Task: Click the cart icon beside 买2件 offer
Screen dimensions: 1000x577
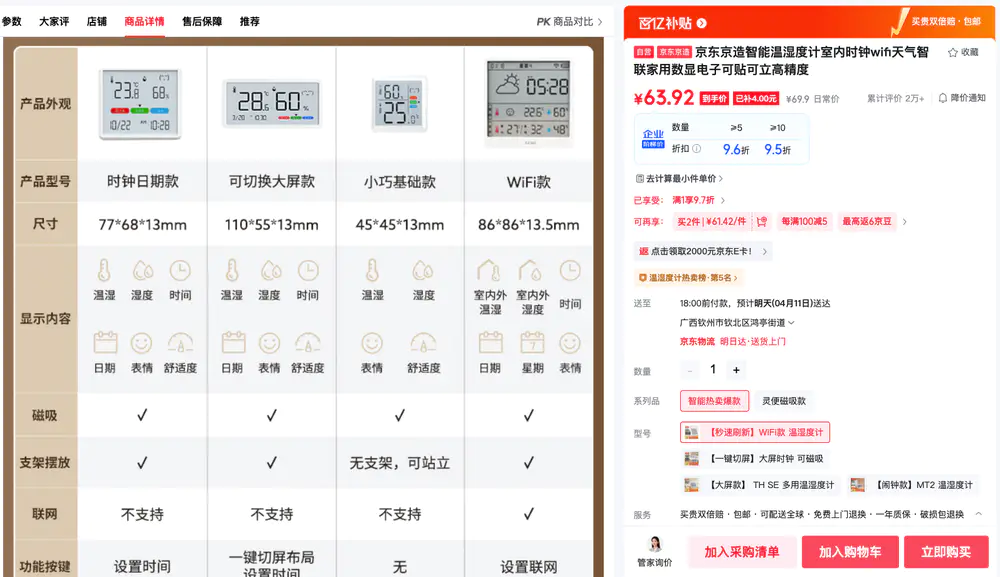Action: pyautogui.click(x=761, y=222)
